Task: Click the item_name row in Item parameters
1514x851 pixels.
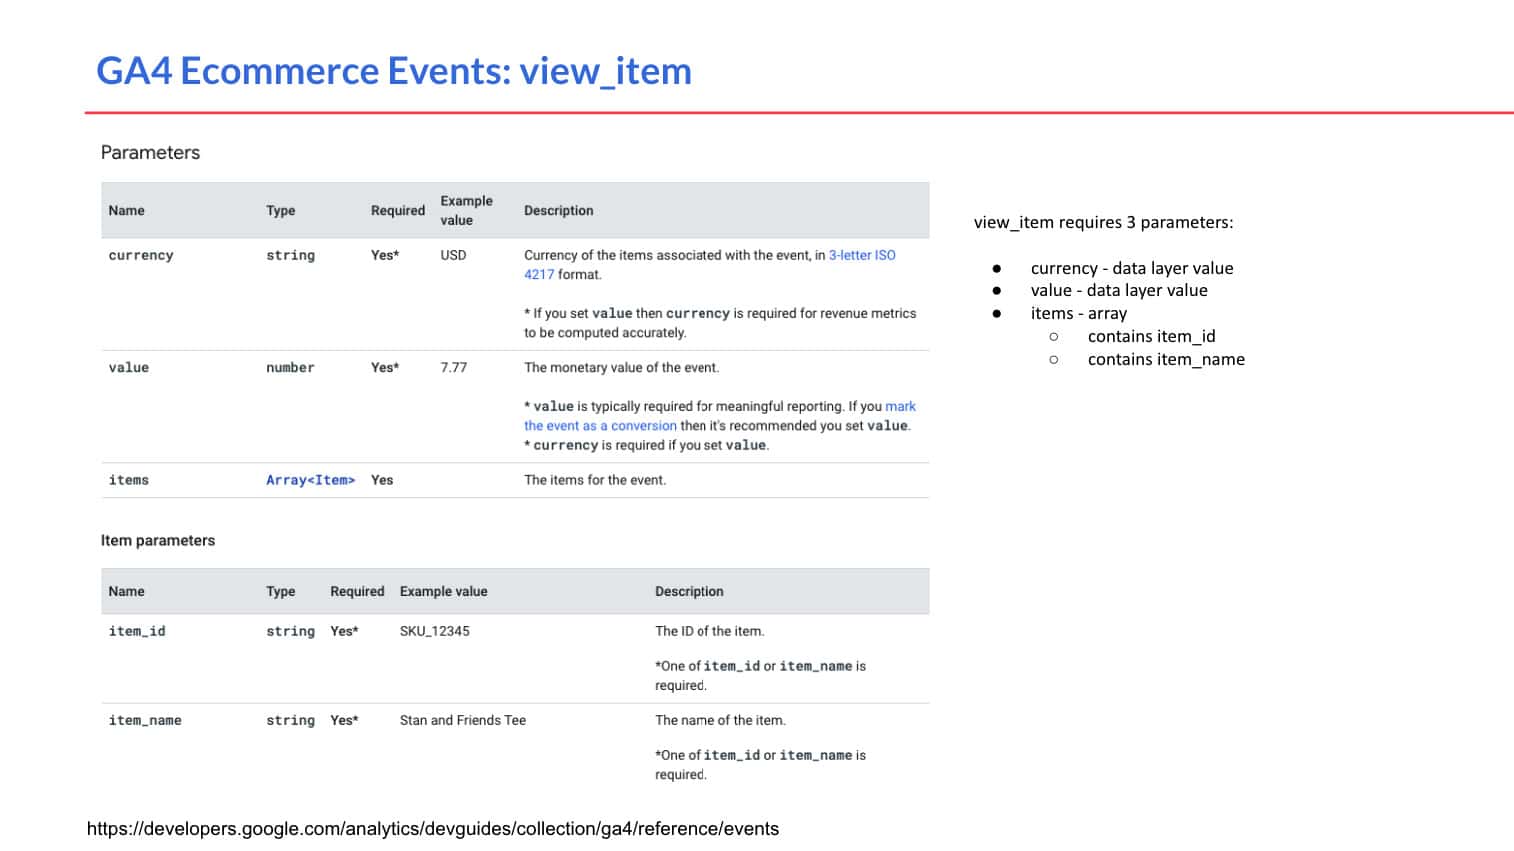Action: (144, 720)
